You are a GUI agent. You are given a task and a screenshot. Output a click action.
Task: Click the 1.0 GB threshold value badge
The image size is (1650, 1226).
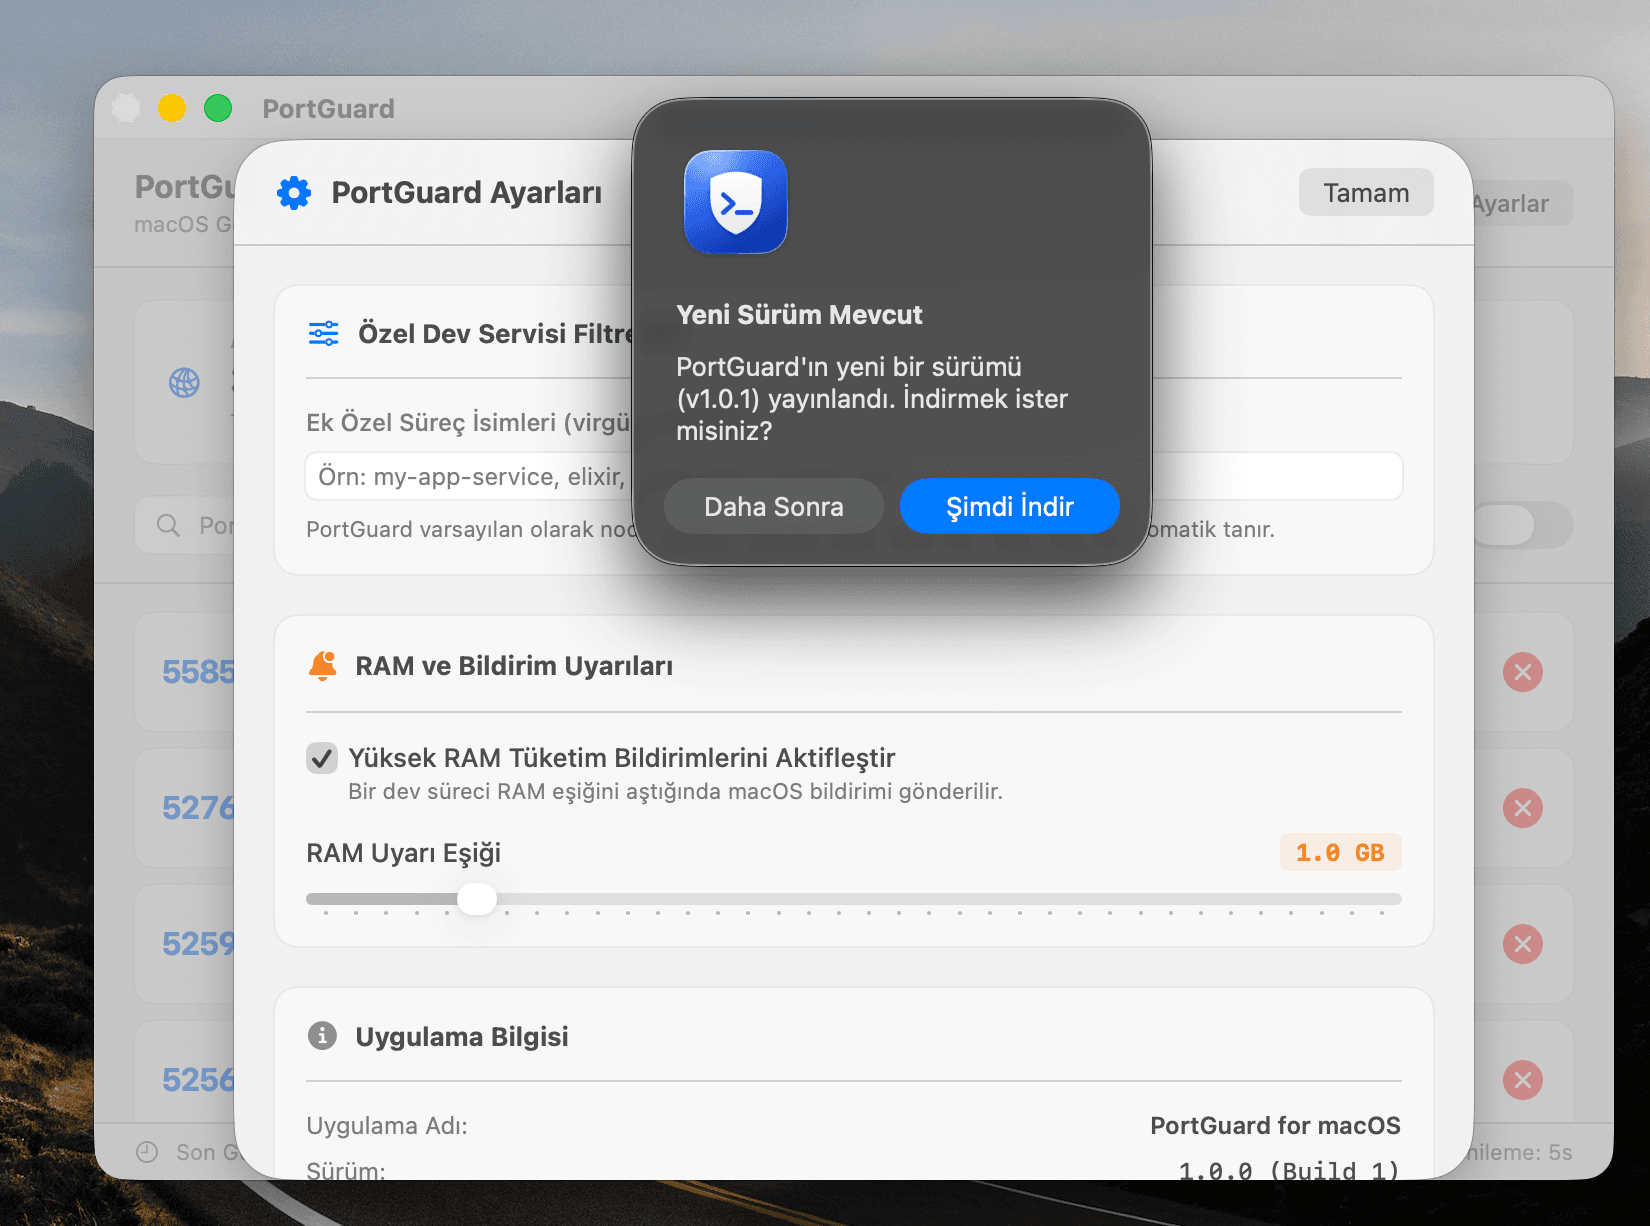pyautogui.click(x=1340, y=852)
